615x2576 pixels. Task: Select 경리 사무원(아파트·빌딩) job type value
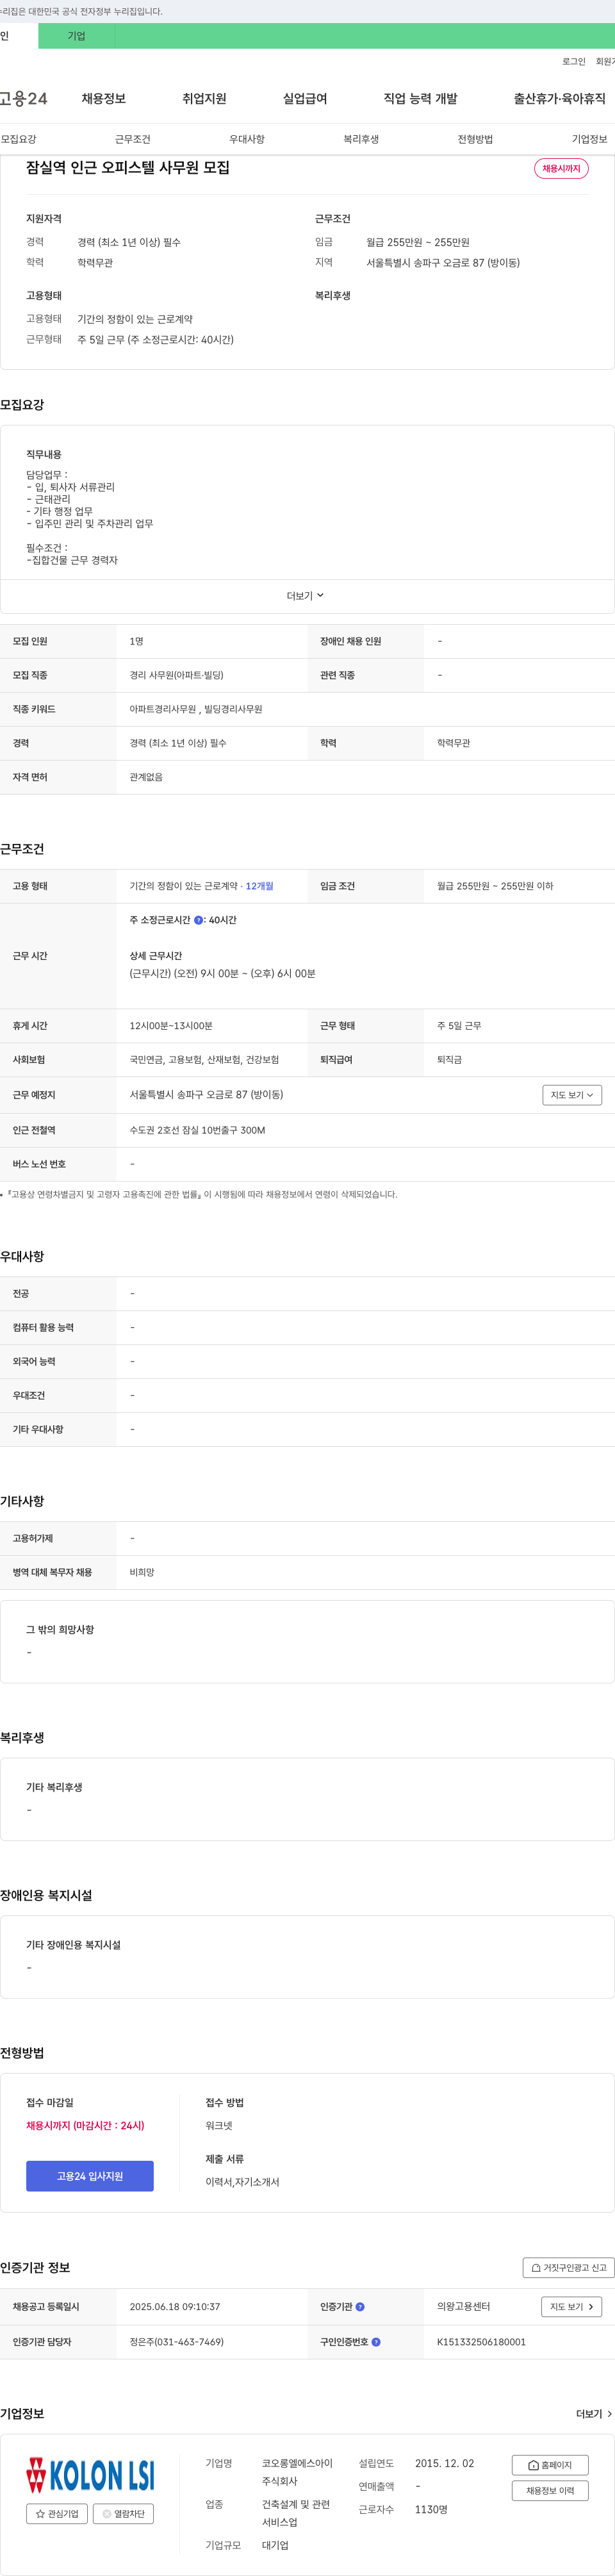(x=177, y=675)
